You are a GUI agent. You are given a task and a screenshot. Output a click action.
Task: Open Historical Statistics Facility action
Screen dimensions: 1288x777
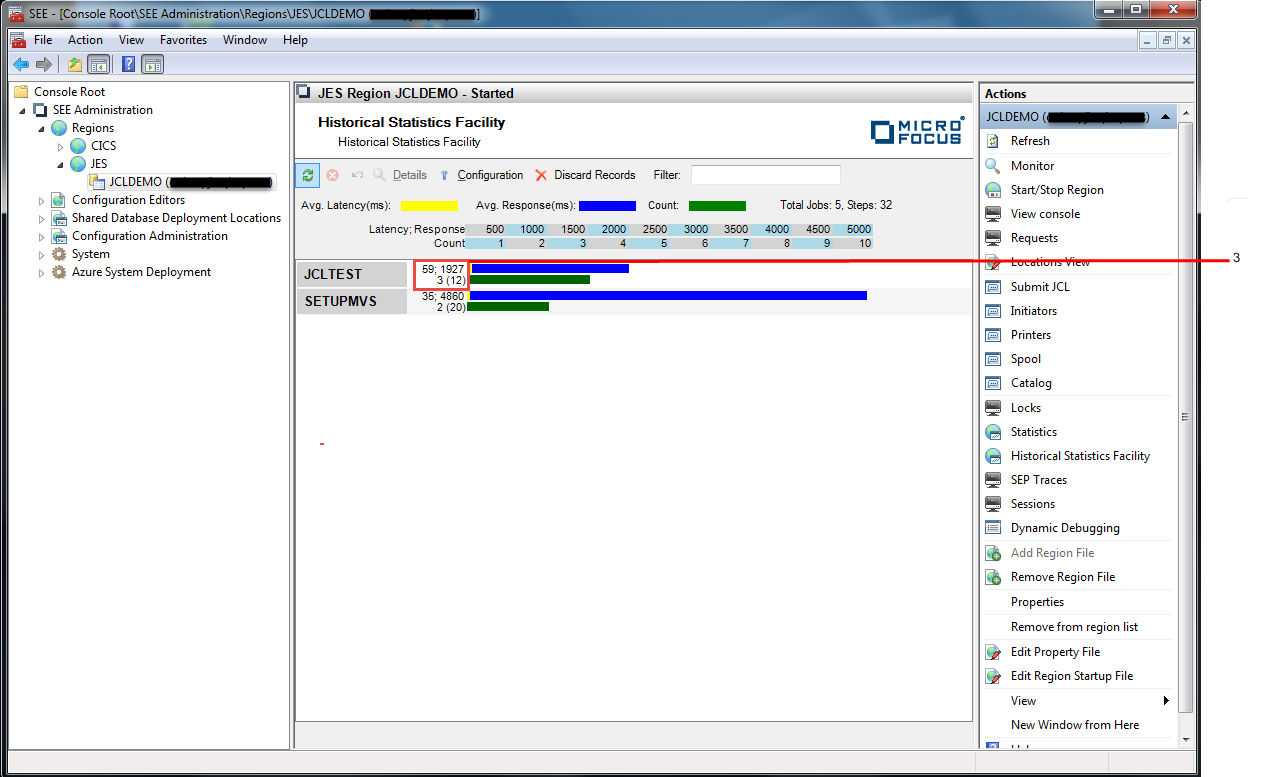point(1080,456)
